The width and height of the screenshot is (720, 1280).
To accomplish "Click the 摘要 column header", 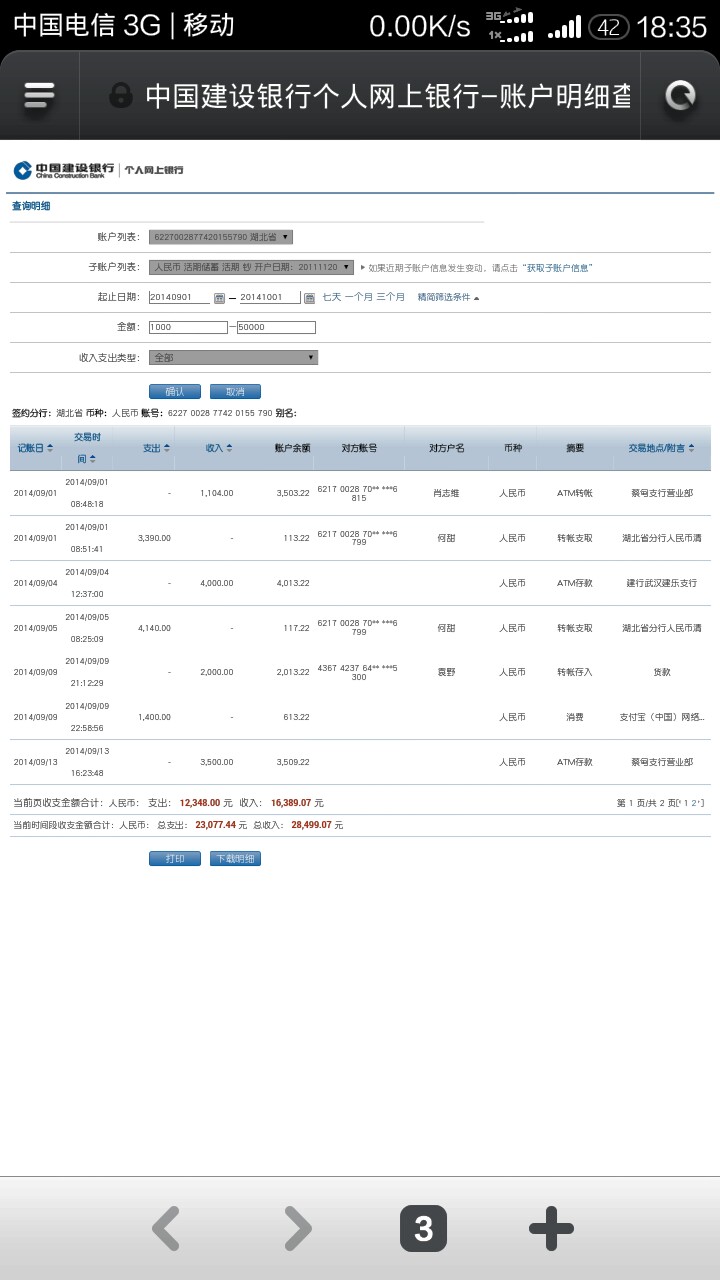I will (575, 448).
